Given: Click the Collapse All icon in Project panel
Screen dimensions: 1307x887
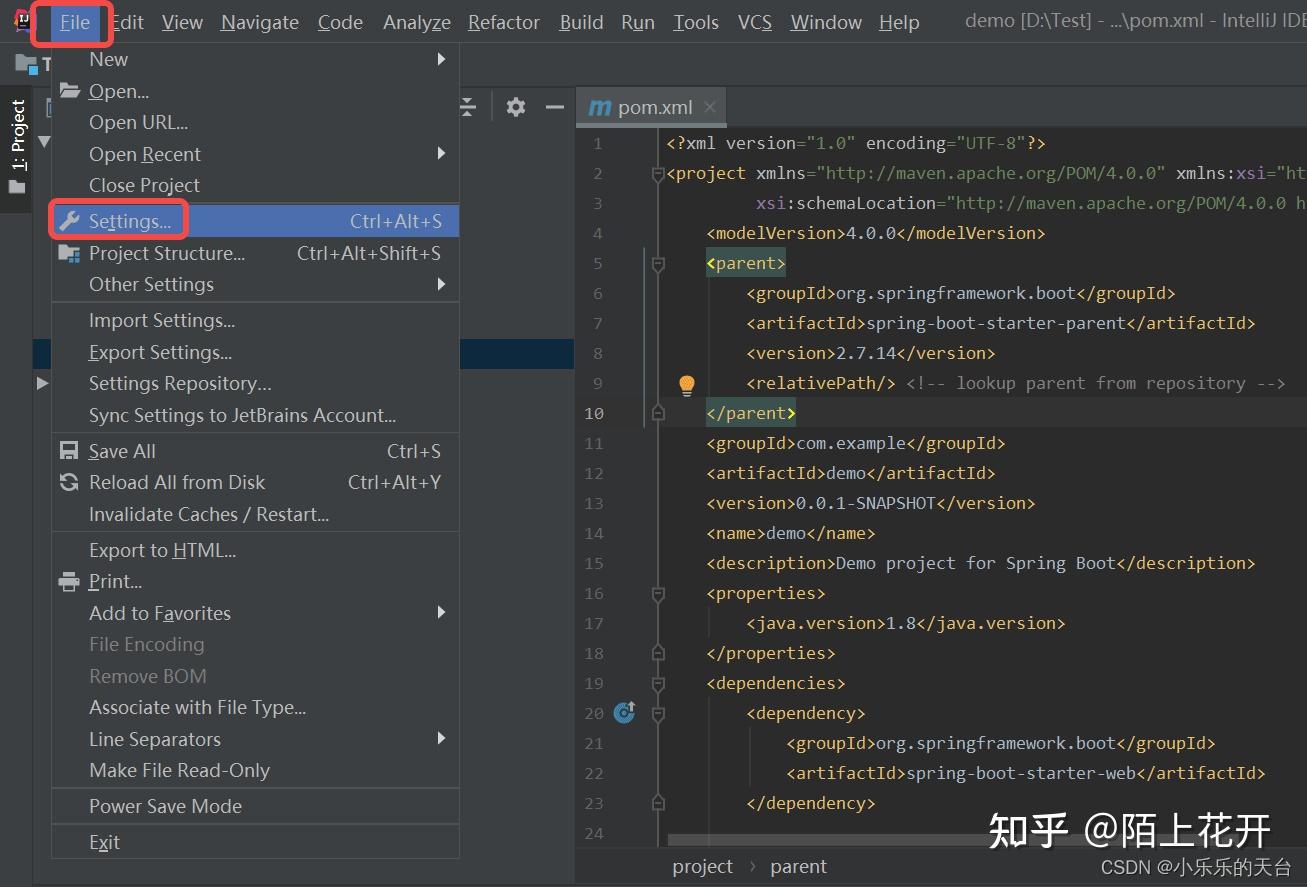Looking at the screenshot, I should [x=467, y=107].
